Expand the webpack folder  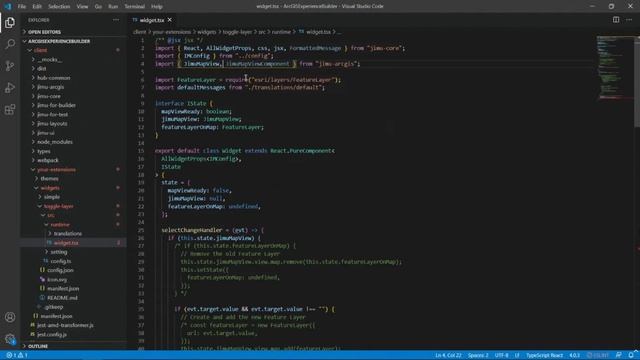click(x=73, y=160)
